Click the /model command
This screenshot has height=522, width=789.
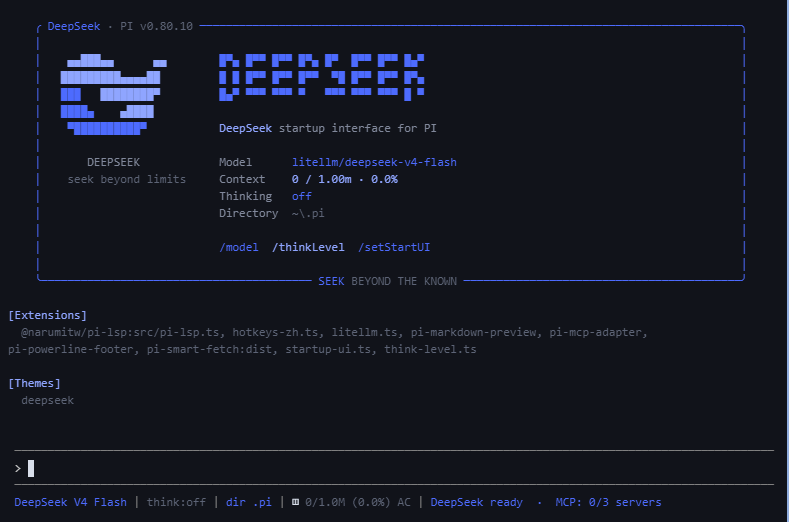(x=239, y=247)
